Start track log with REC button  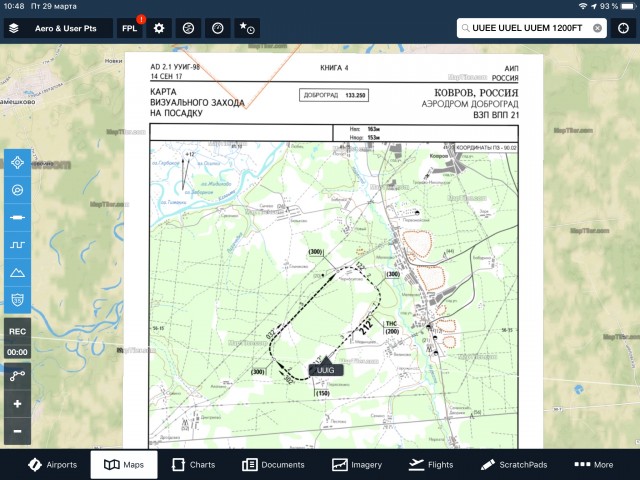coord(17,331)
